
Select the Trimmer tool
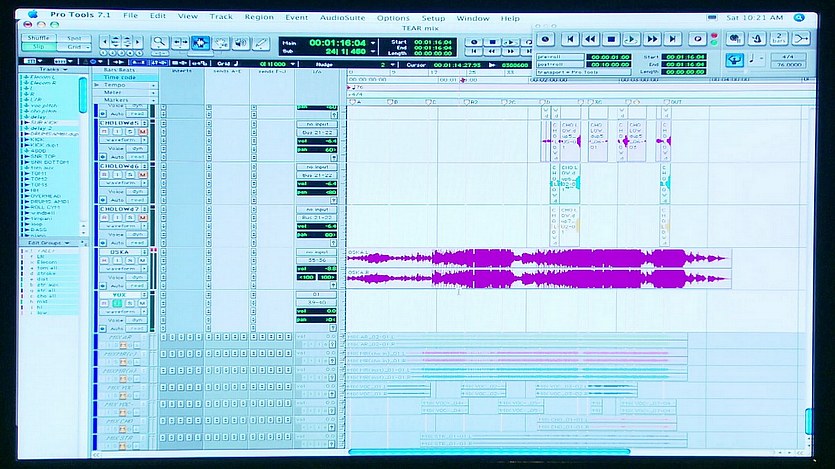tap(179, 43)
